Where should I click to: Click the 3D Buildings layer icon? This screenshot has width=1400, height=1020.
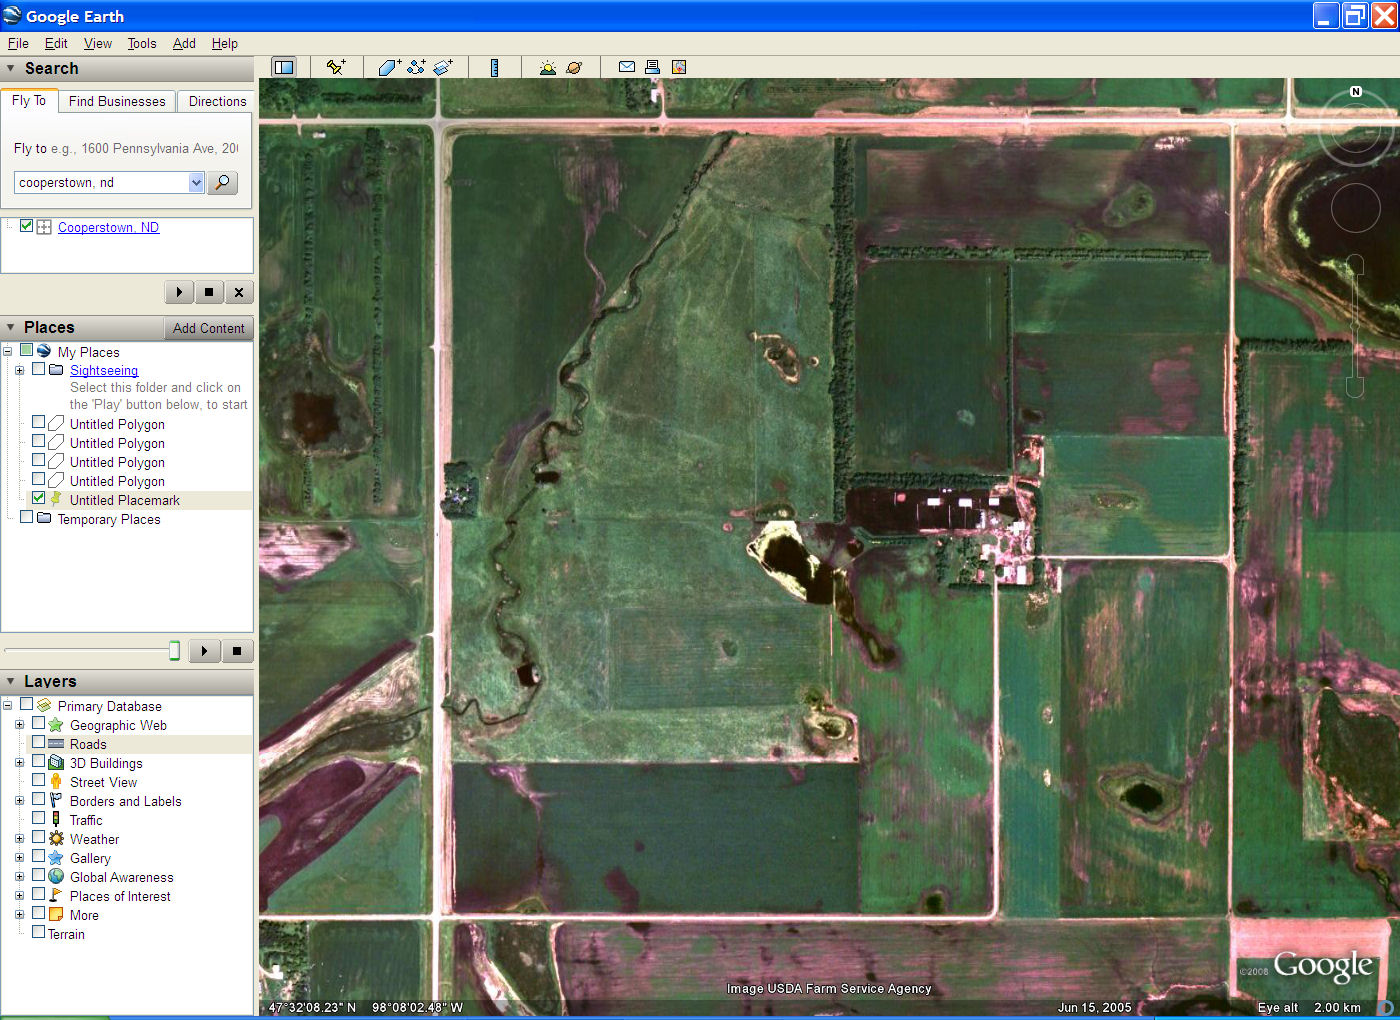point(56,763)
